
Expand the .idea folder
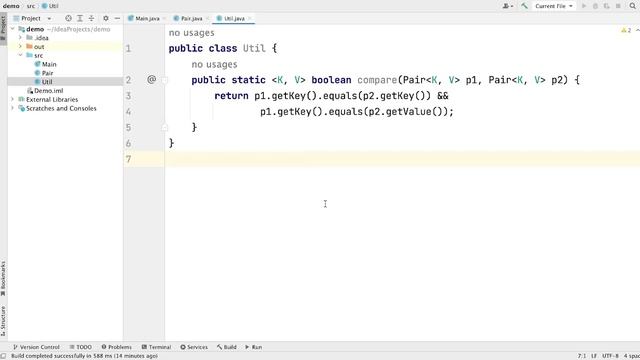pyautogui.click(x=20, y=38)
